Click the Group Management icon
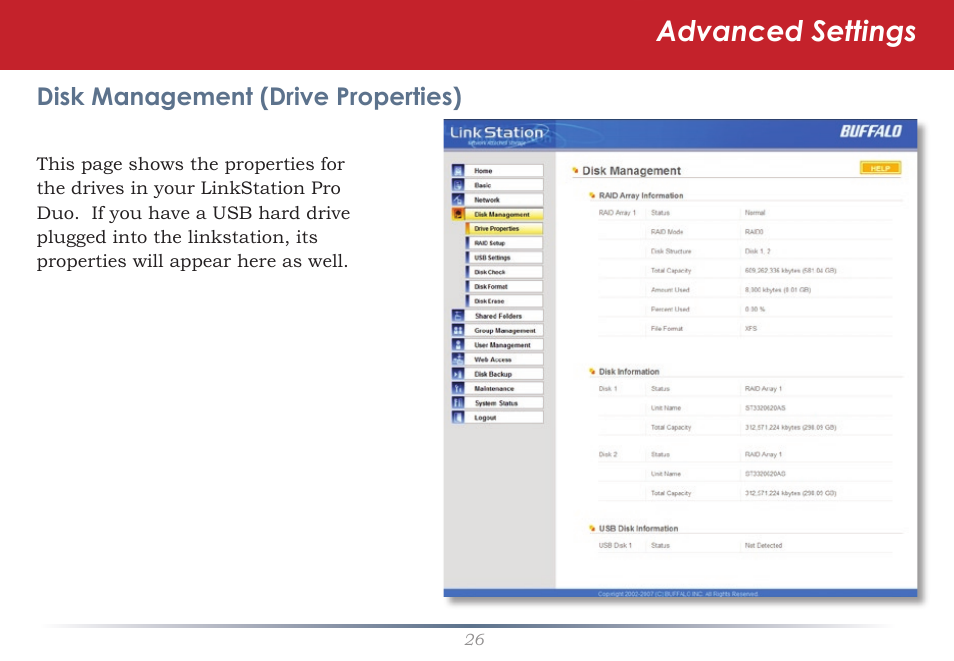954x661 pixels. (458, 330)
